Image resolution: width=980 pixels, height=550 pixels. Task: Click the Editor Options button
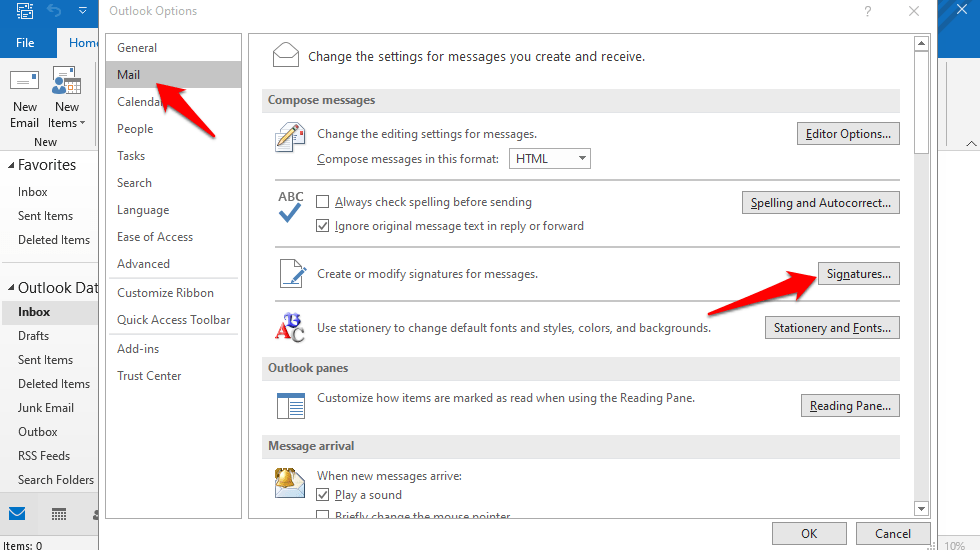(x=848, y=134)
